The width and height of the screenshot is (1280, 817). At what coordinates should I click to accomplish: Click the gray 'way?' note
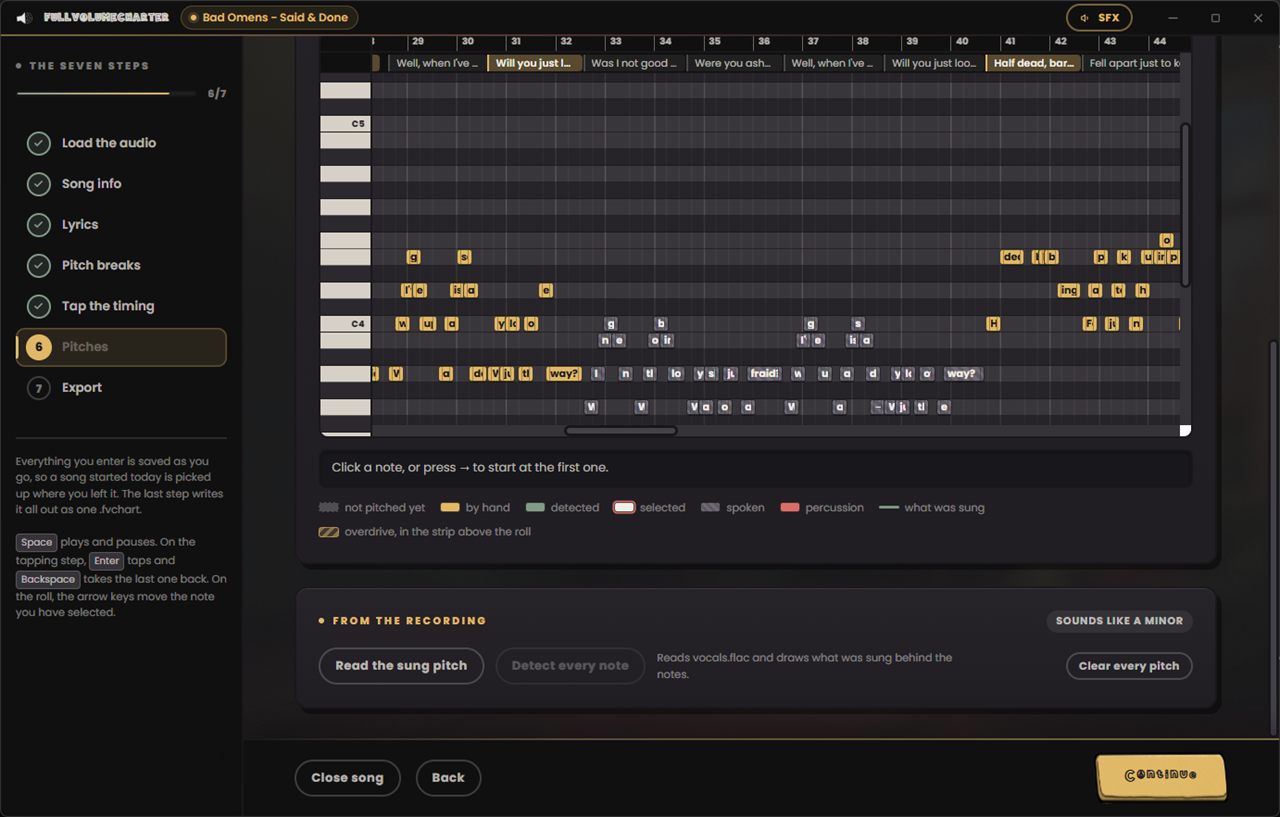962,374
